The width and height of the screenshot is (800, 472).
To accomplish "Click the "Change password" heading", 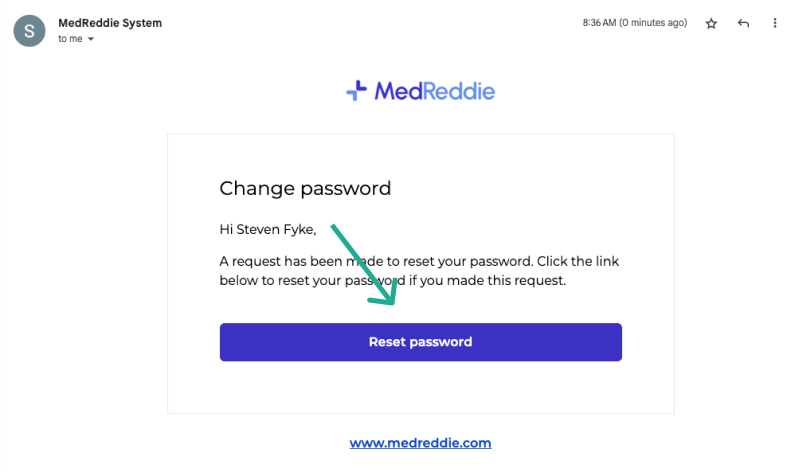I will pos(305,188).
